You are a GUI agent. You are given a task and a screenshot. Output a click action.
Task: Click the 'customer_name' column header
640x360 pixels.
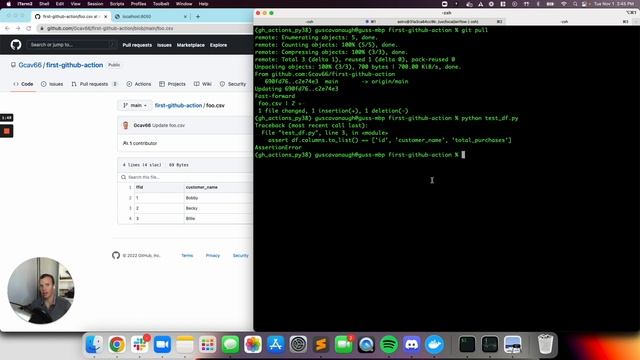[x=202, y=187]
